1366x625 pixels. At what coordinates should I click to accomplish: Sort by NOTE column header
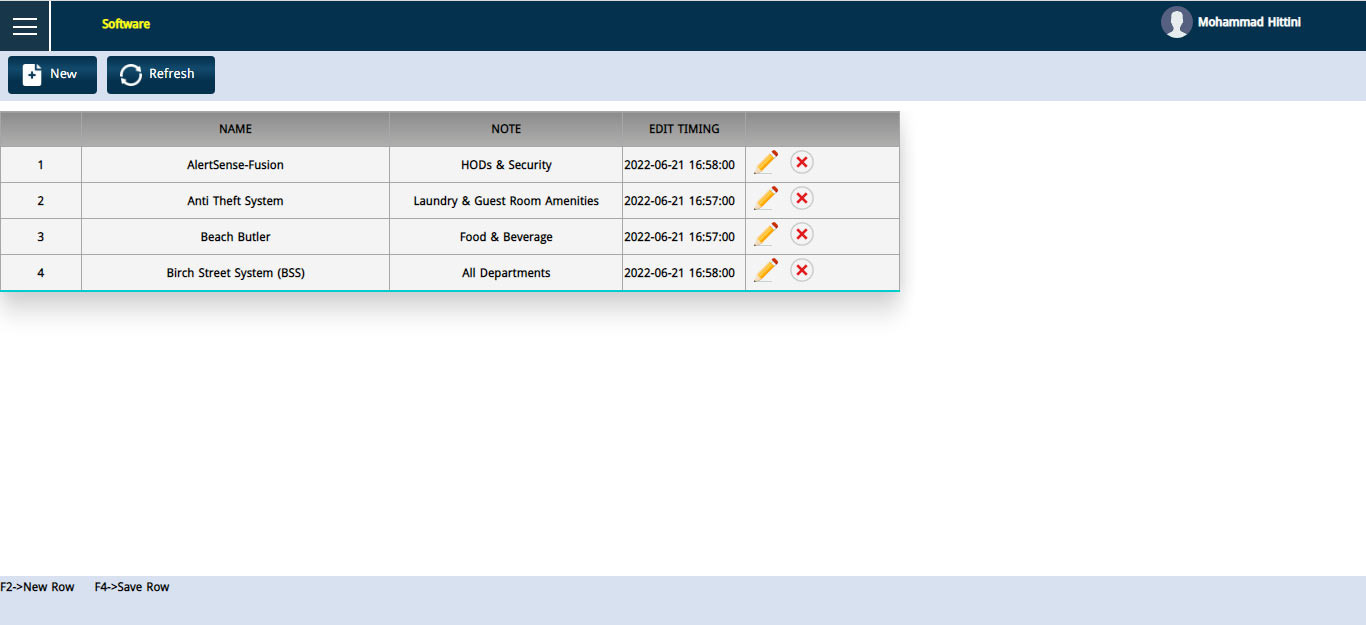(506, 129)
